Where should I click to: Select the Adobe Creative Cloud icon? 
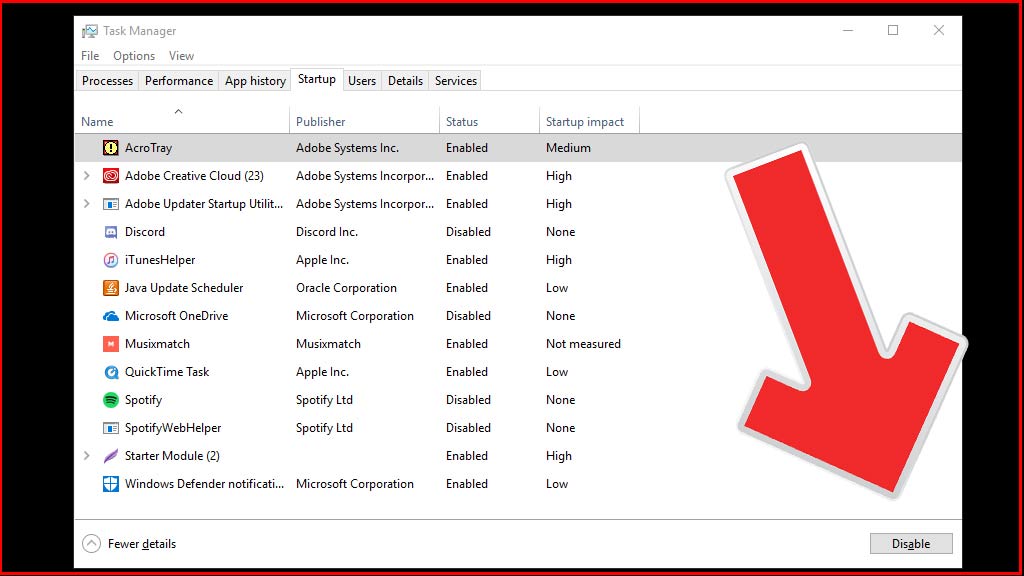pos(110,175)
